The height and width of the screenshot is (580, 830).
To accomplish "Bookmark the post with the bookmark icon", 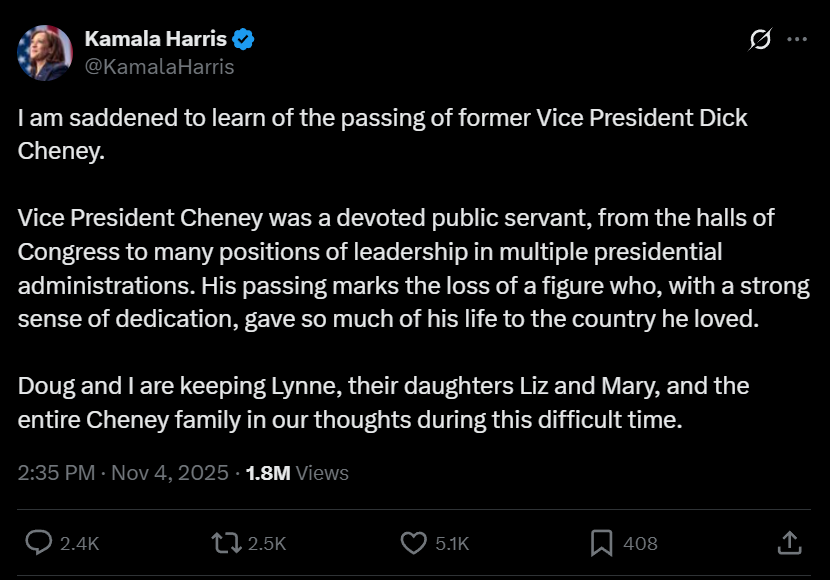I will (601, 543).
